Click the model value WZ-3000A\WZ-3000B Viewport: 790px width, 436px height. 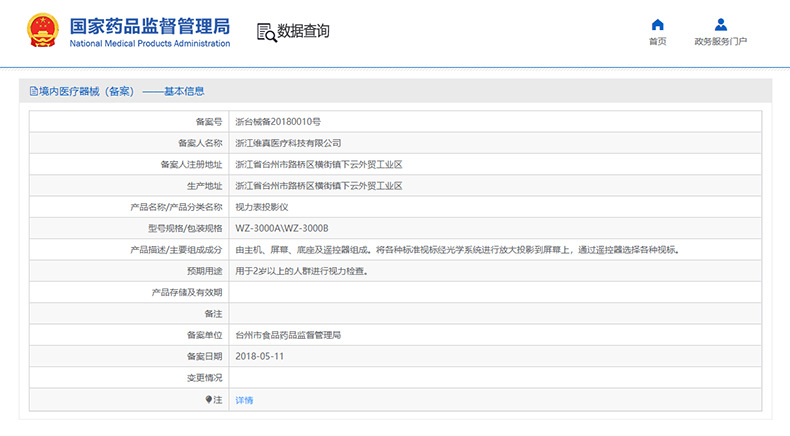(x=281, y=228)
